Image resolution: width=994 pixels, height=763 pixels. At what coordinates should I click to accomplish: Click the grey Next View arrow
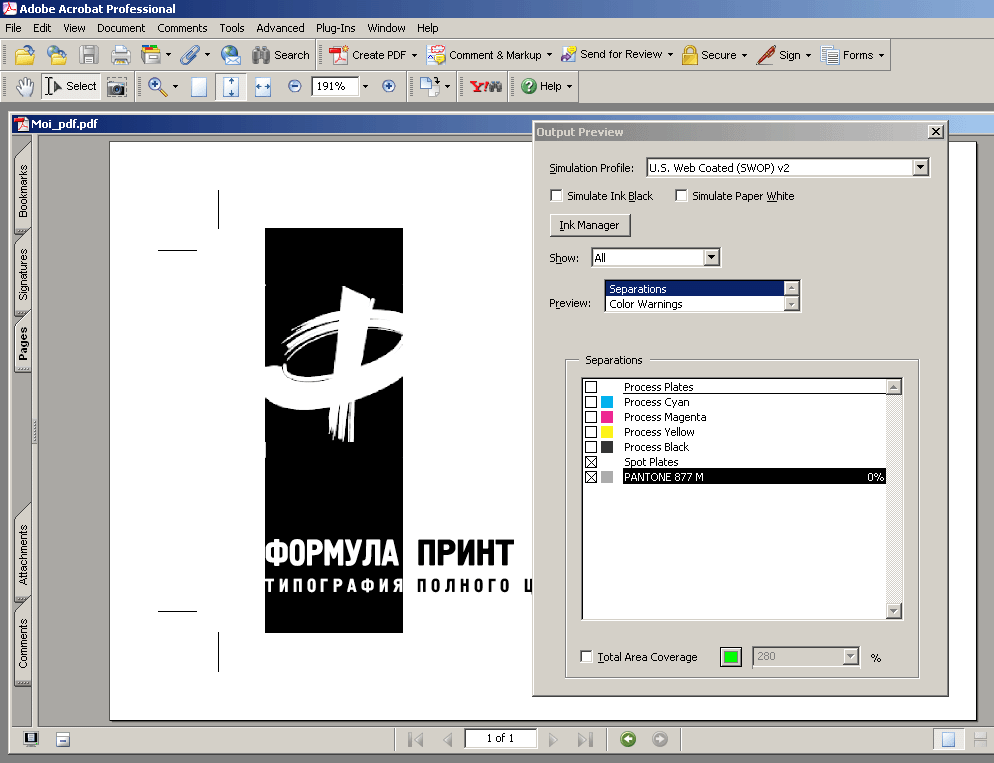click(660, 739)
